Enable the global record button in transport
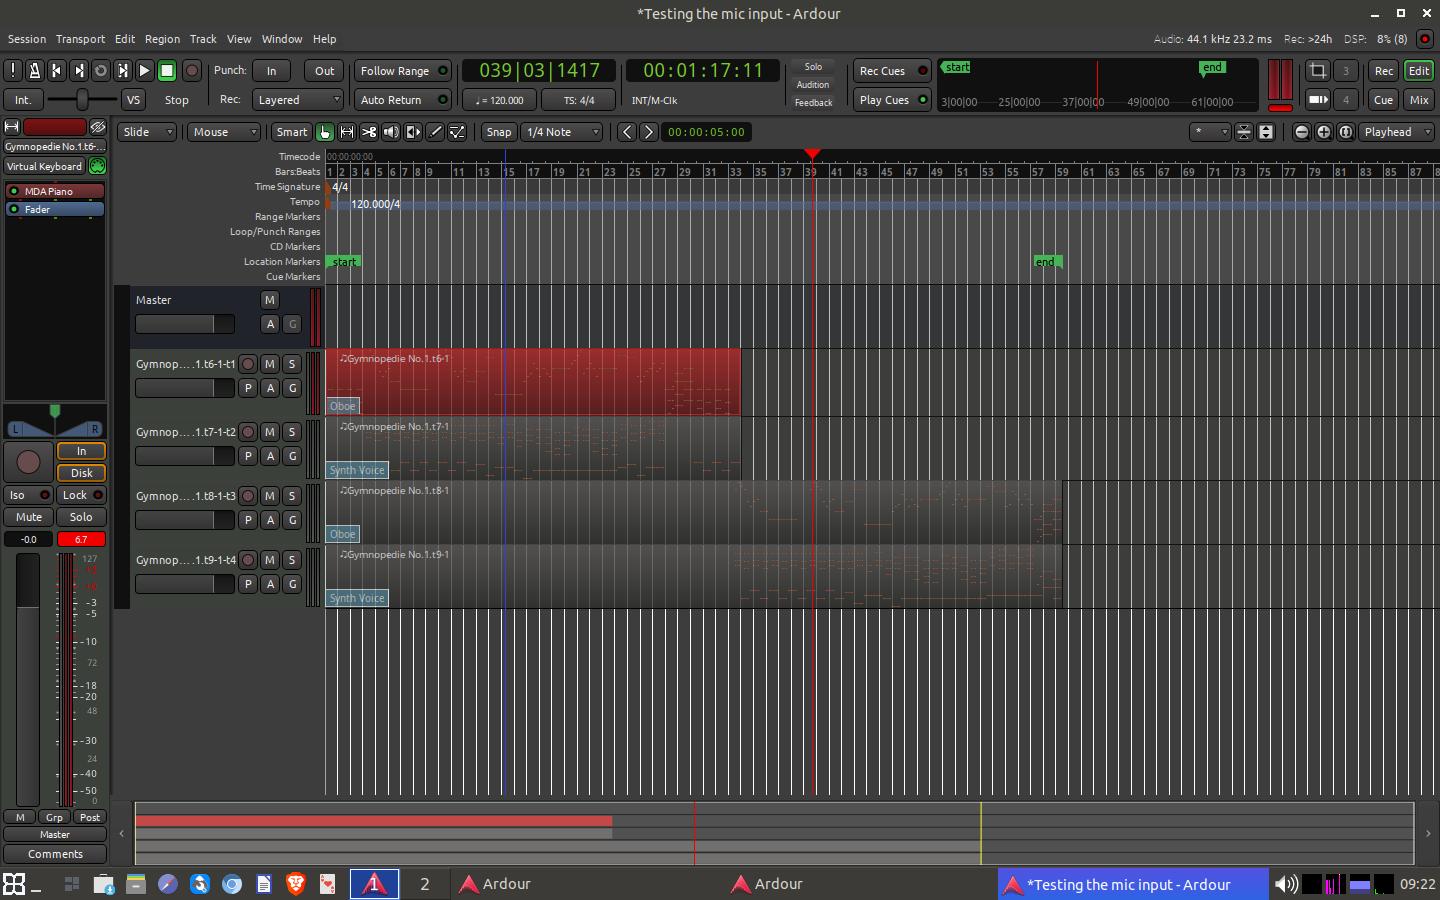Image resolution: width=1440 pixels, height=900 pixels. pos(192,71)
